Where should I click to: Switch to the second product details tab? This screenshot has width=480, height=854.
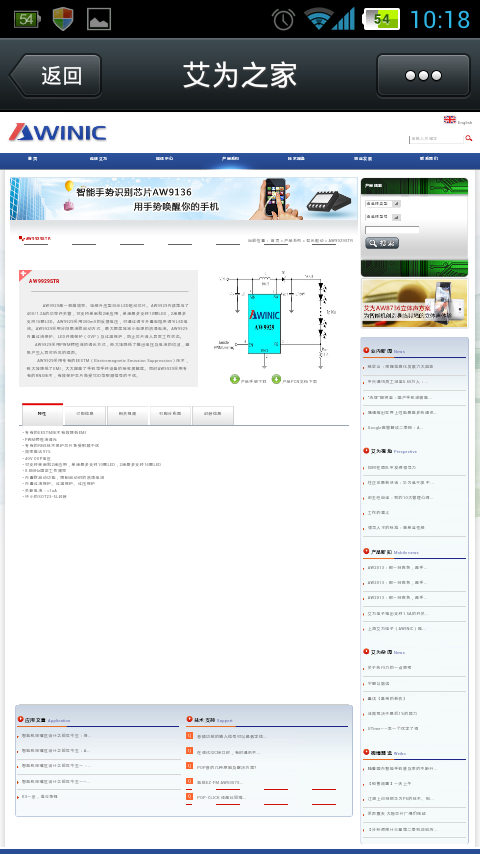pyautogui.click(x=85, y=415)
